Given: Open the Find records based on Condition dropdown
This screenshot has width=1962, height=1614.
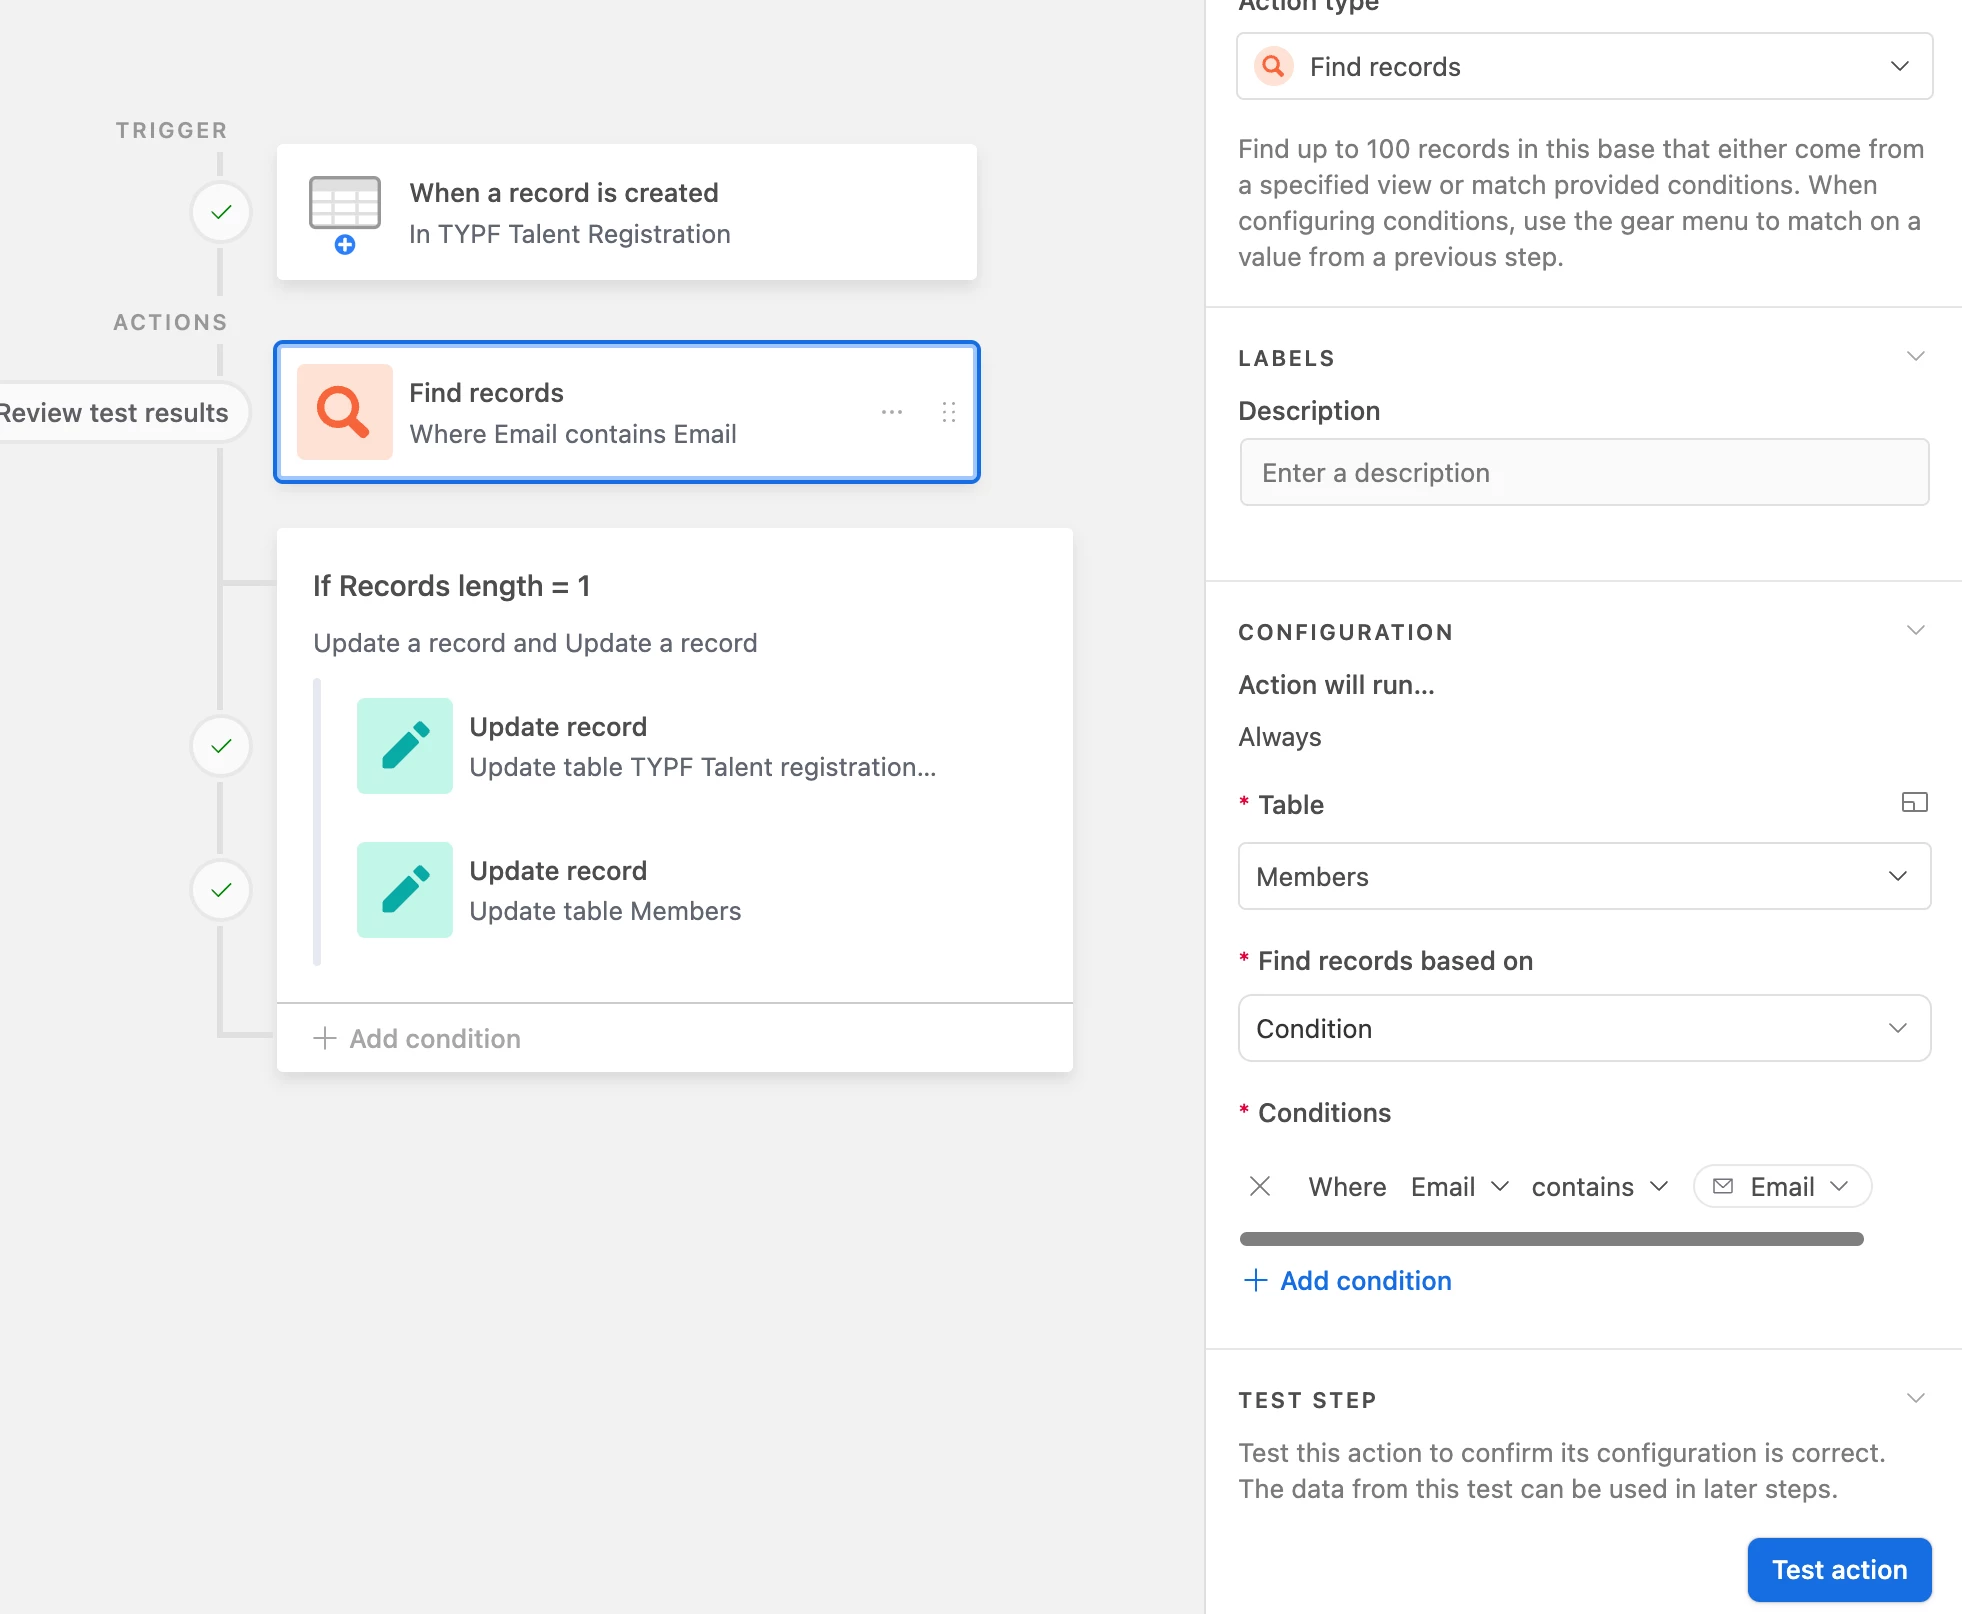Looking at the screenshot, I should [1584, 1028].
